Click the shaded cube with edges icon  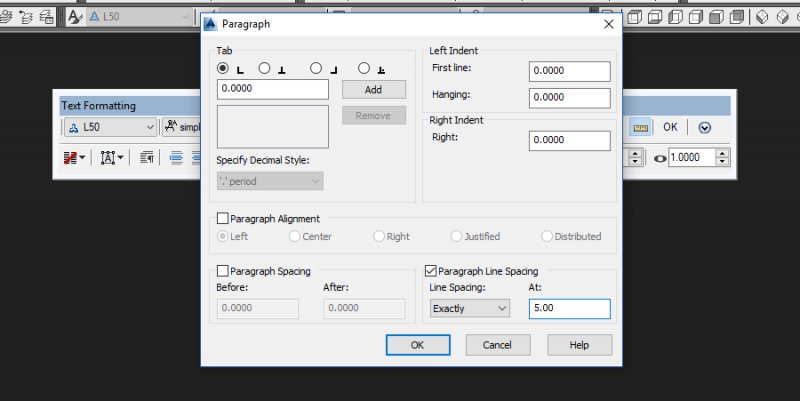click(x=737, y=17)
